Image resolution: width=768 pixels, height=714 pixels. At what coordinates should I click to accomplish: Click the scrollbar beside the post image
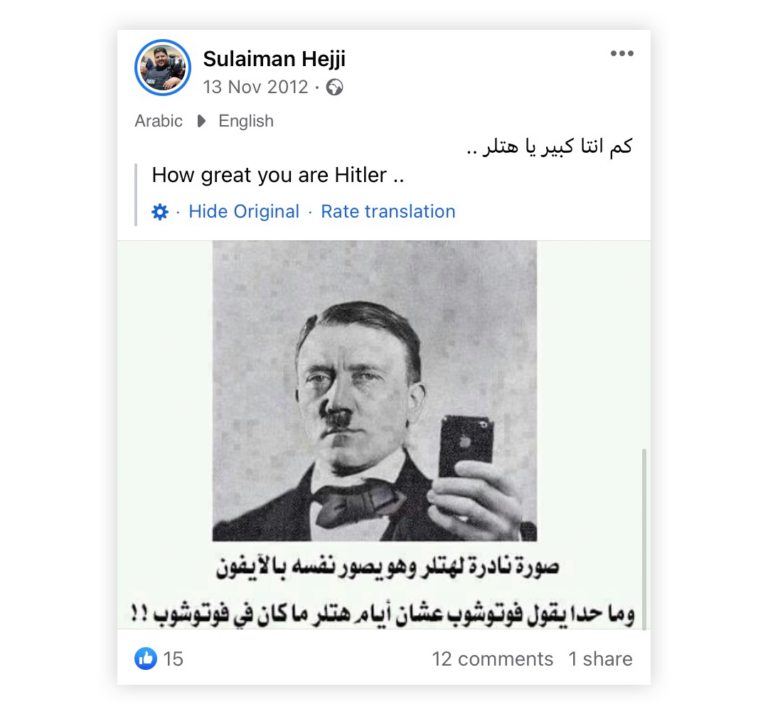tap(644, 539)
